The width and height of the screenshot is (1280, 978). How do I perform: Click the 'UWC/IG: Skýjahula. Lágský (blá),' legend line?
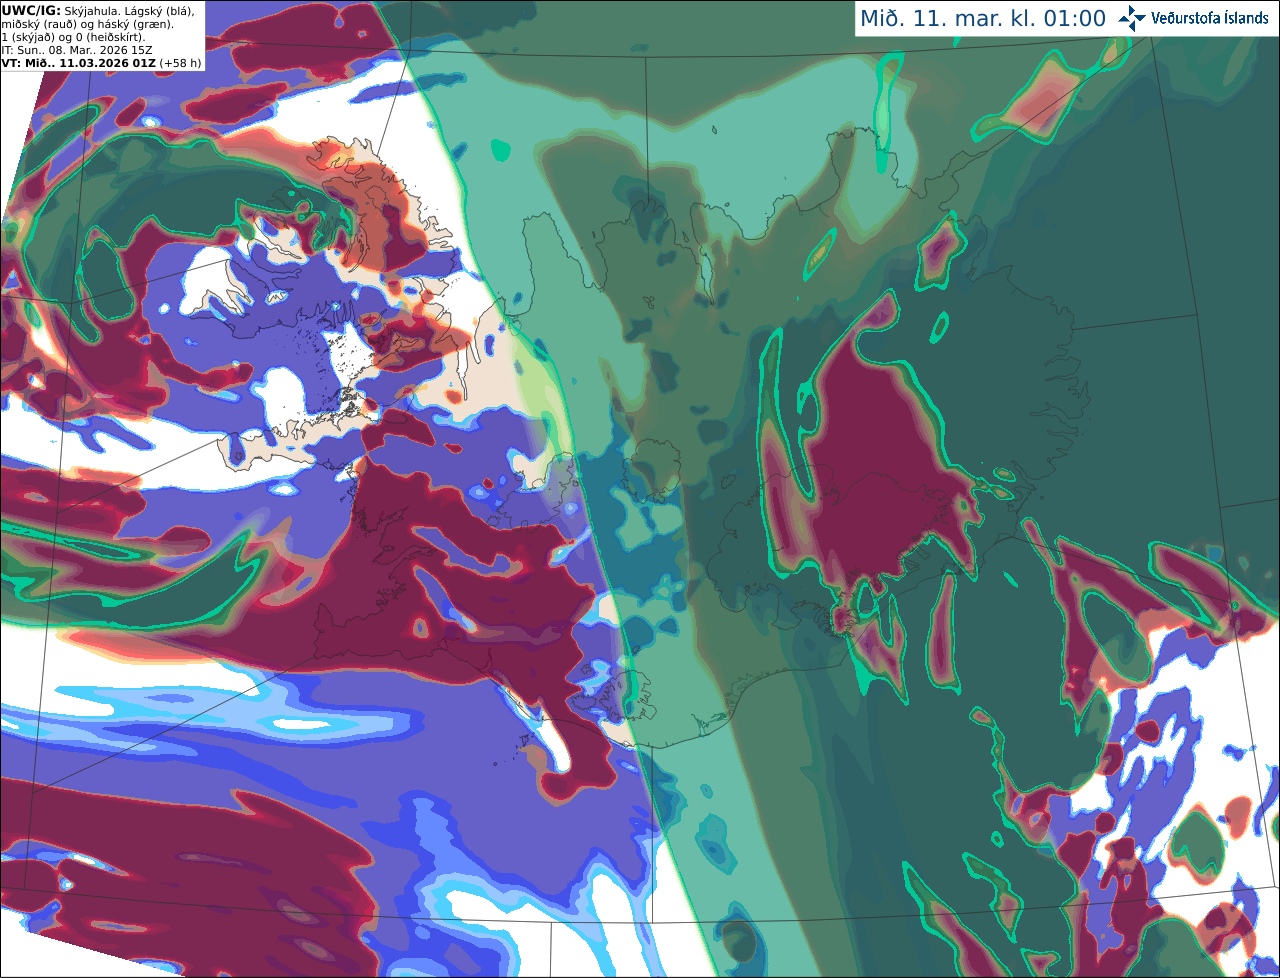click(x=99, y=10)
